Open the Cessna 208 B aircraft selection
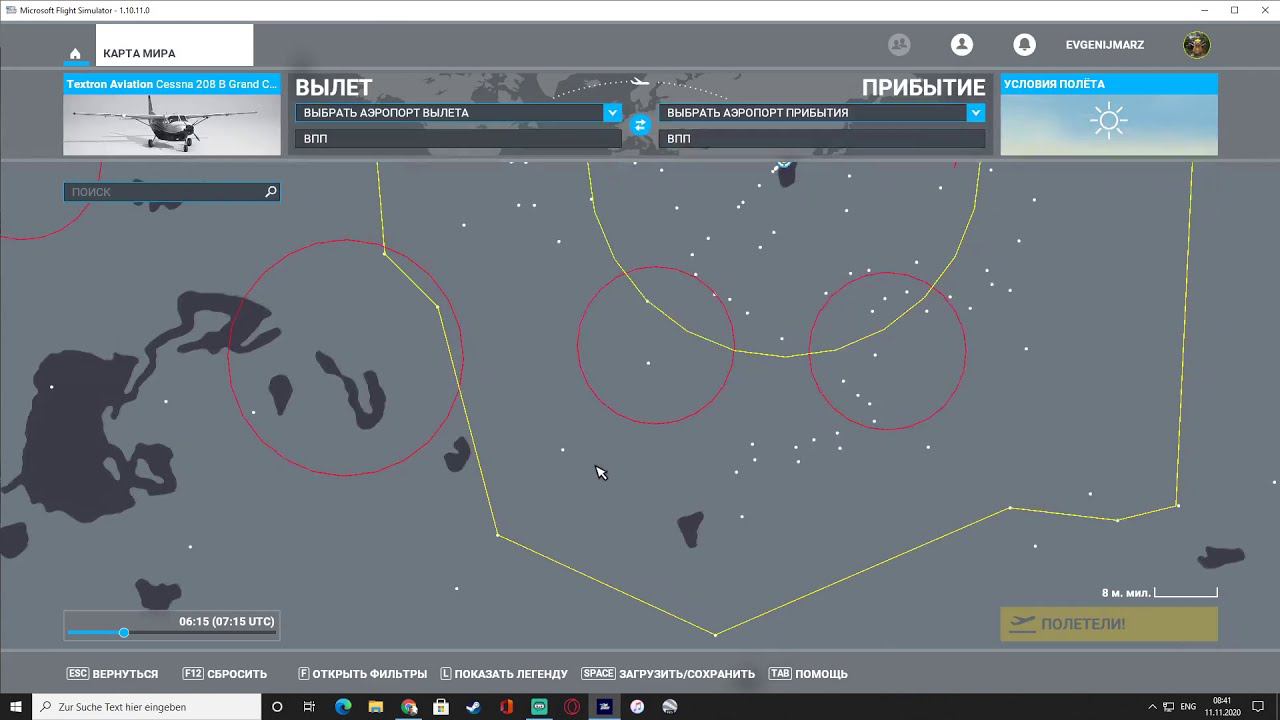 coord(172,115)
